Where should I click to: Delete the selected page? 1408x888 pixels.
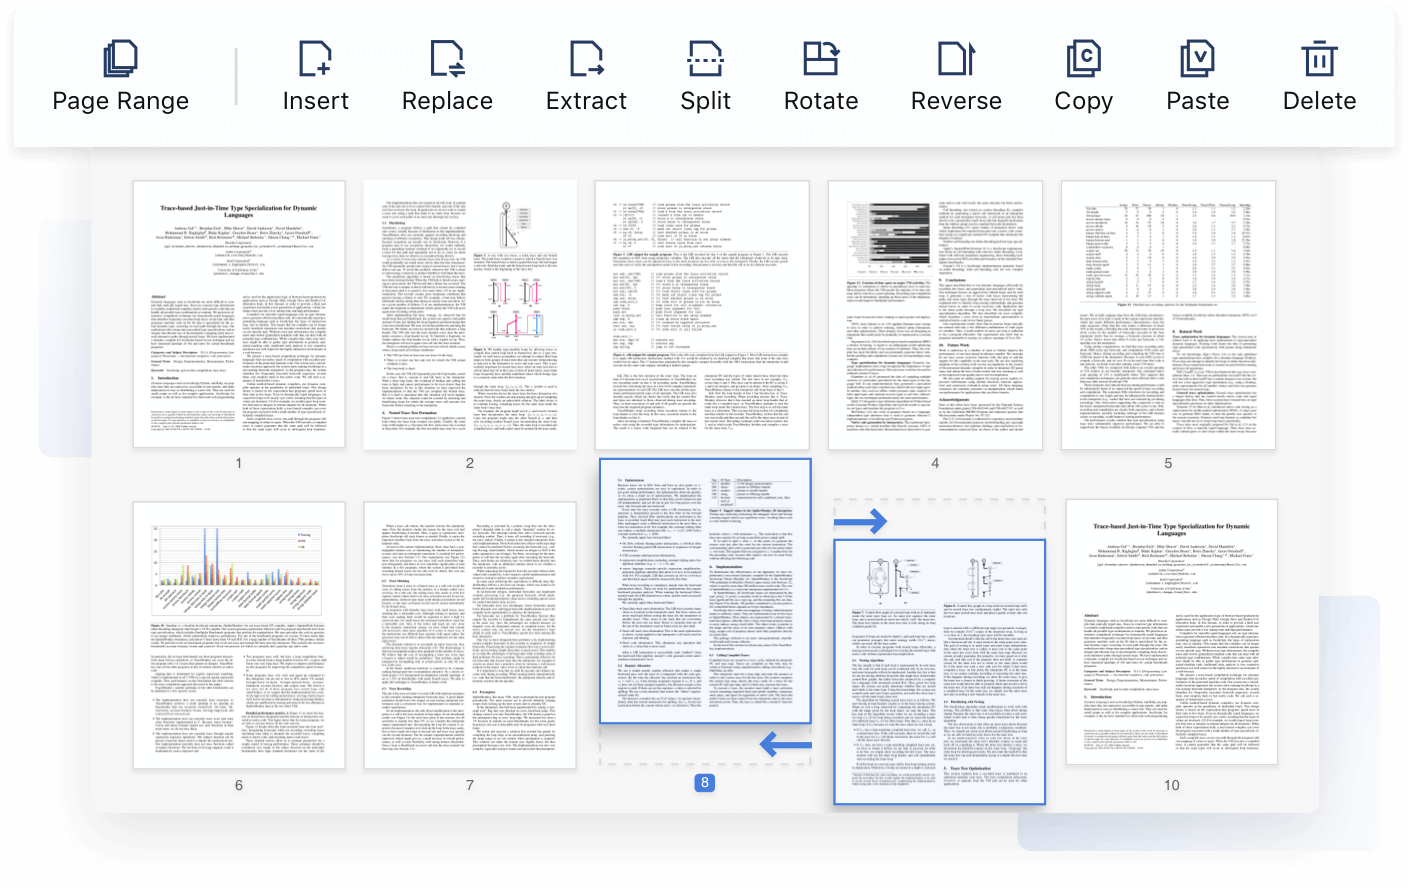(1319, 77)
